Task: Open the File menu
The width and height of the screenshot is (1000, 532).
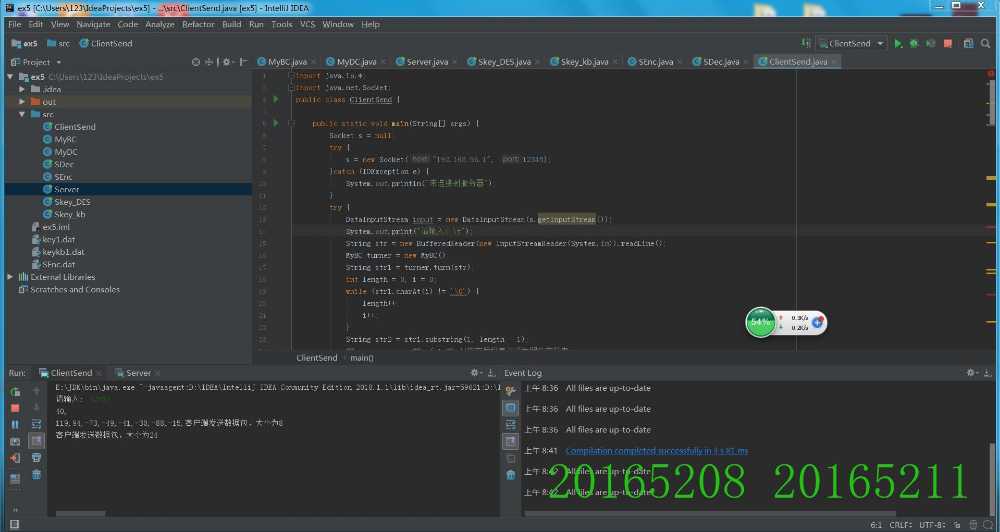Action: (x=15, y=24)
